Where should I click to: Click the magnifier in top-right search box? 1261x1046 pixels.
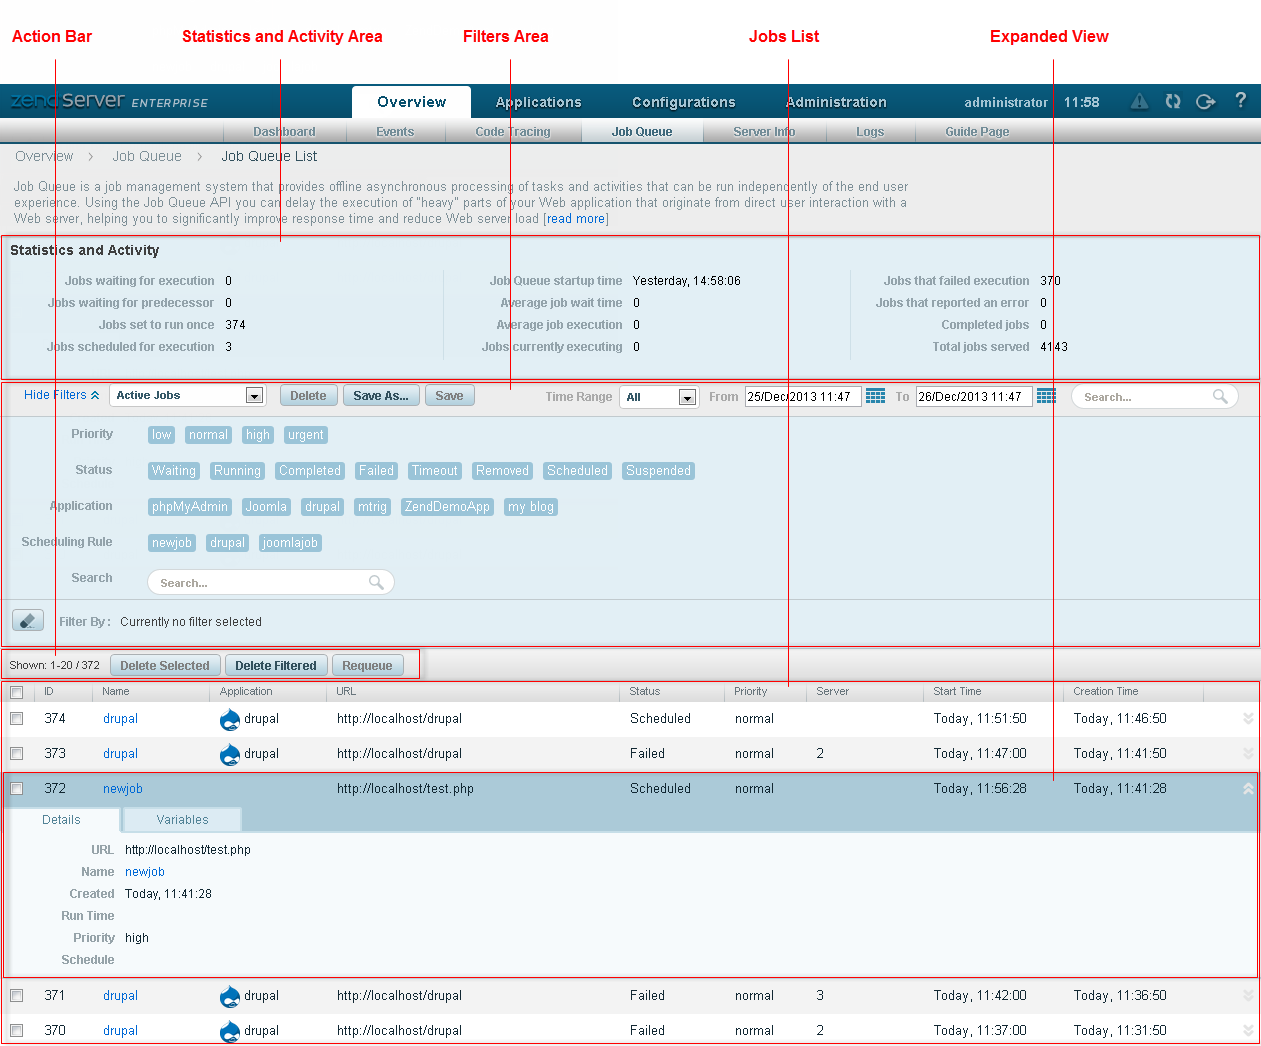pos(1220,397)
